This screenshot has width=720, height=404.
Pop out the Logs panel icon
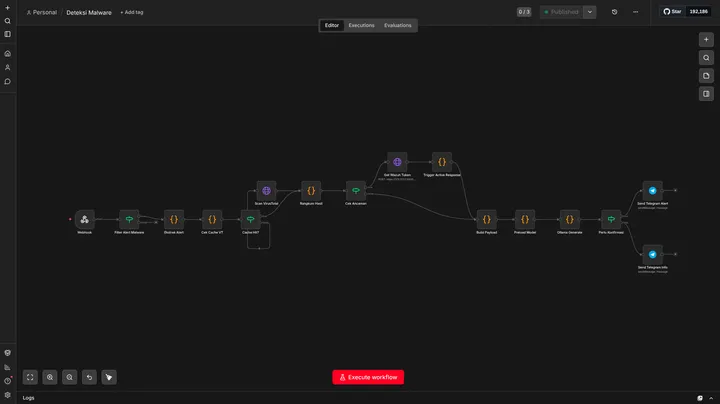click(x=700, y=398)
